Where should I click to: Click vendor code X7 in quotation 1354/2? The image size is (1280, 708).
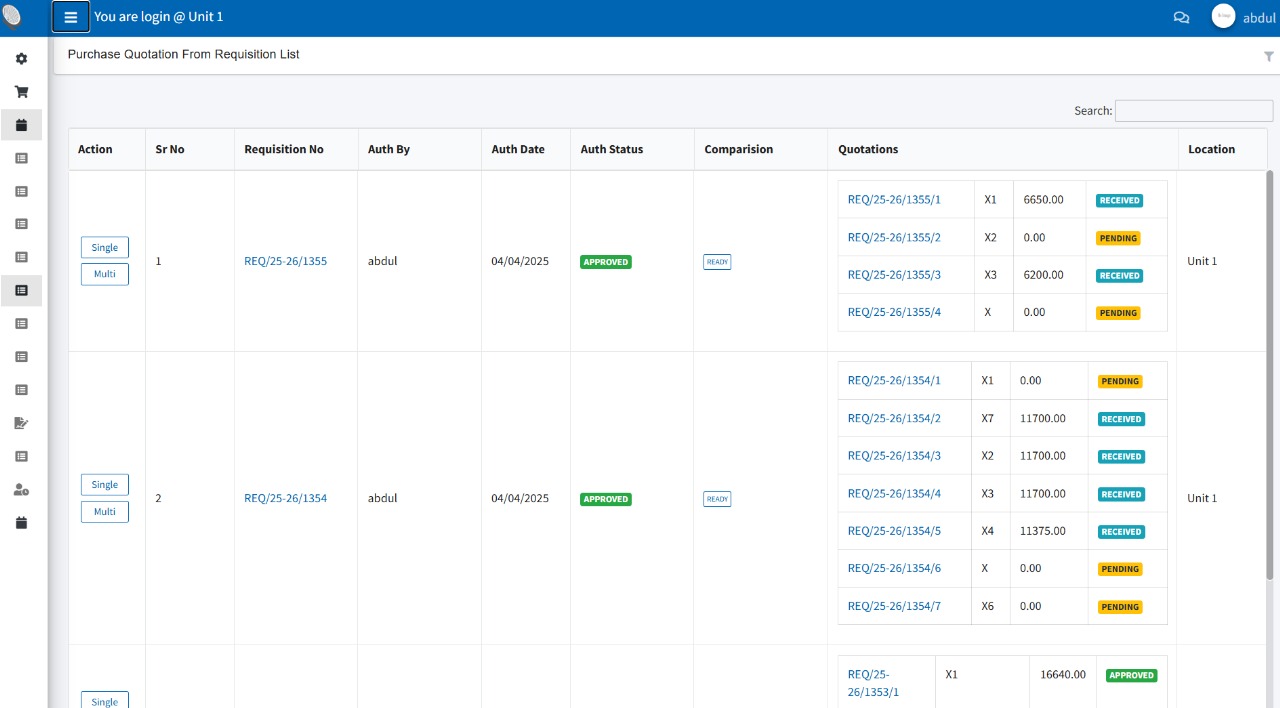coord(988,418)
